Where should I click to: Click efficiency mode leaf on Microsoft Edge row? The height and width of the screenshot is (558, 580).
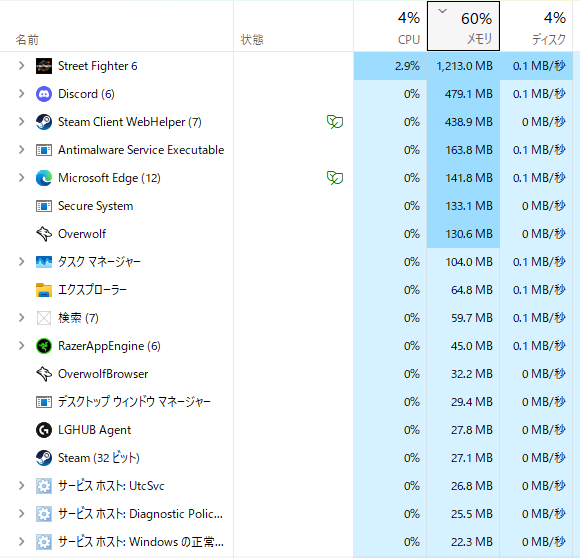[335, 178]
